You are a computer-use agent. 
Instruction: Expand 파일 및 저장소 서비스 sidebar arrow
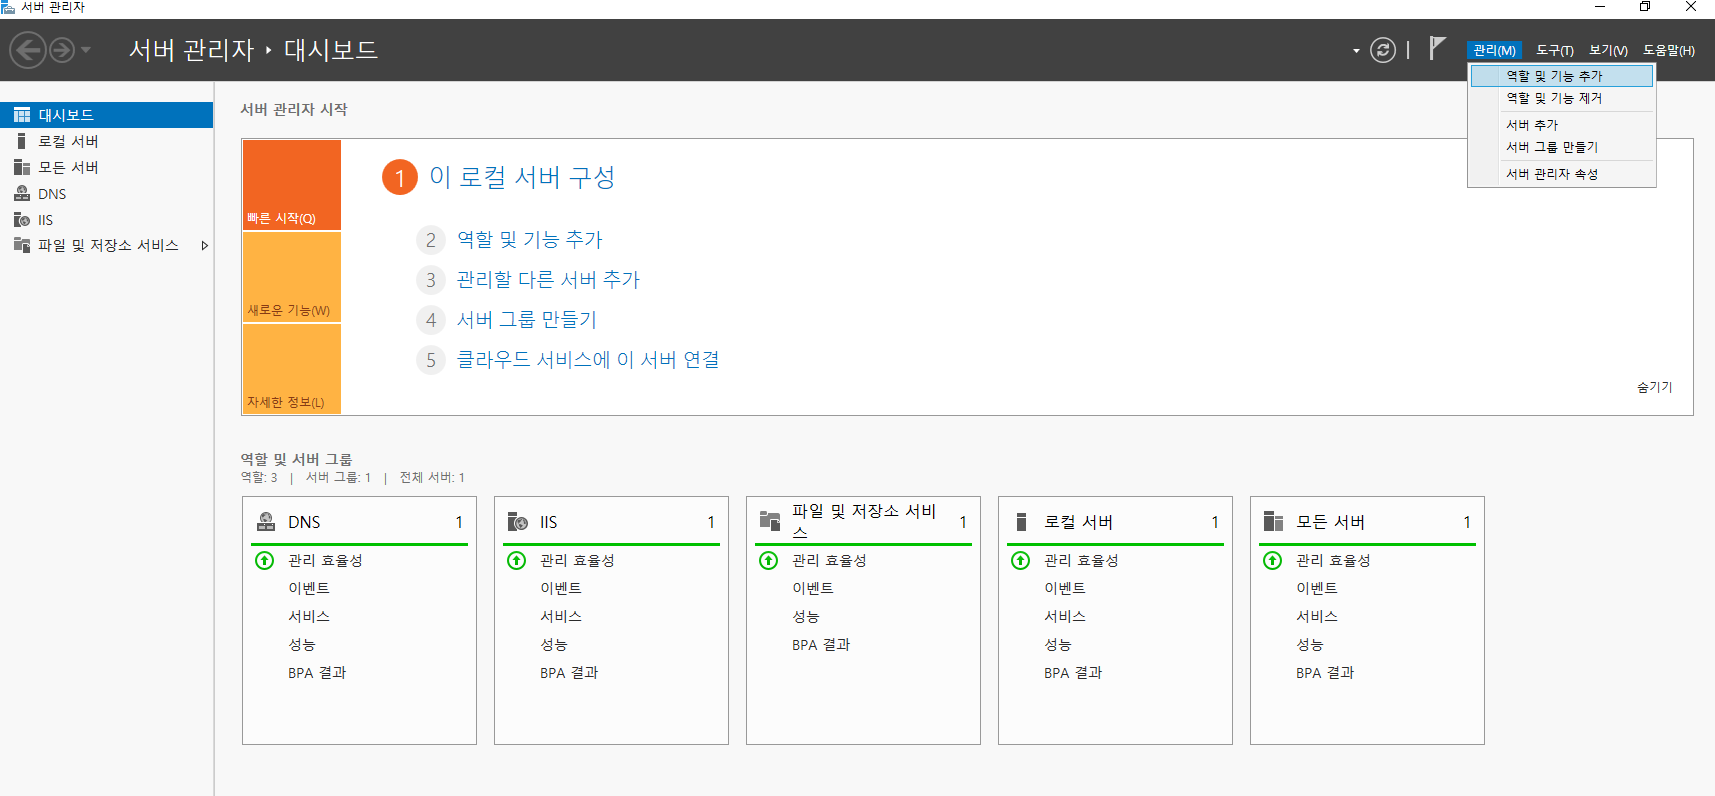[x=204, y=245]
